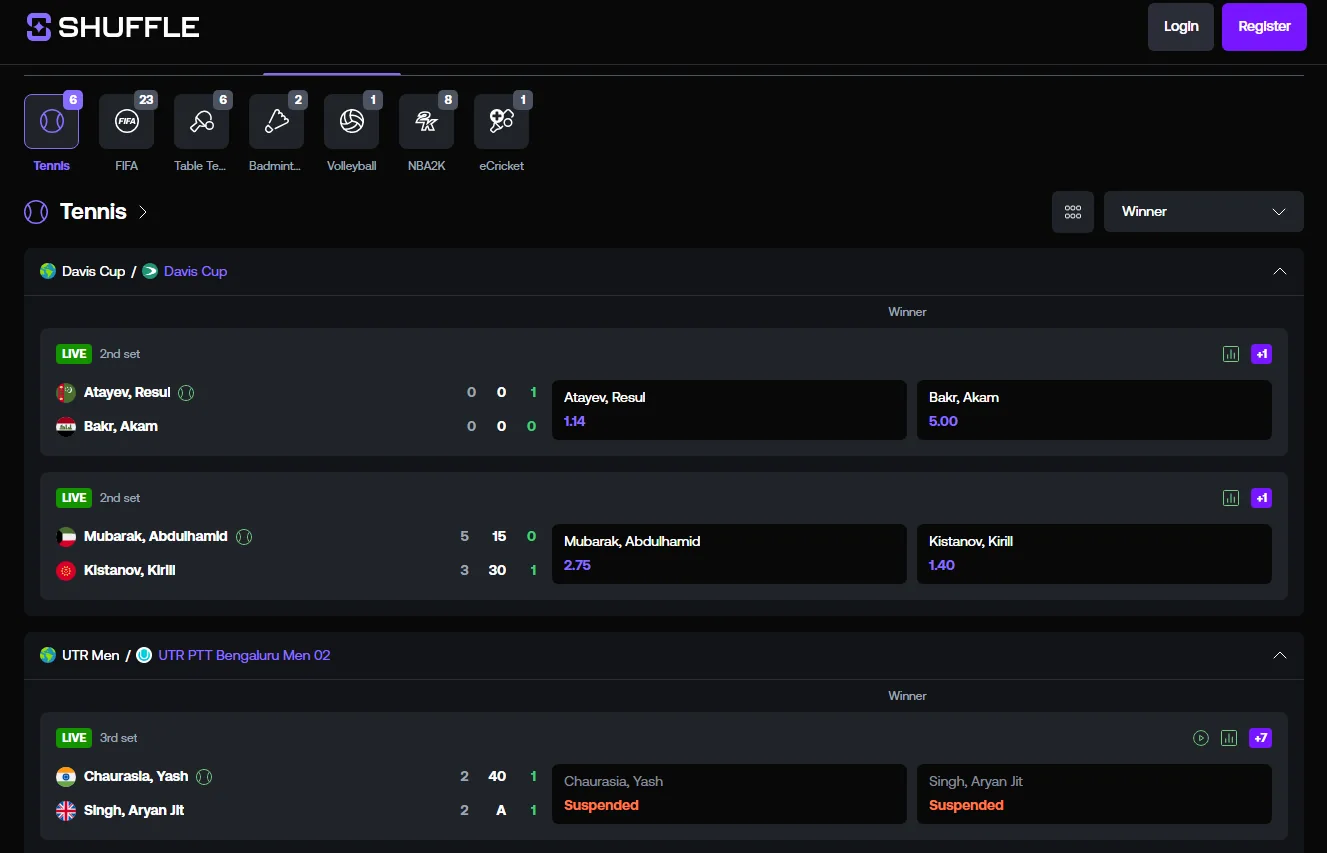Click the Davis Cup globe icon
Screen dimensions: 1327x853
point(48,271)
